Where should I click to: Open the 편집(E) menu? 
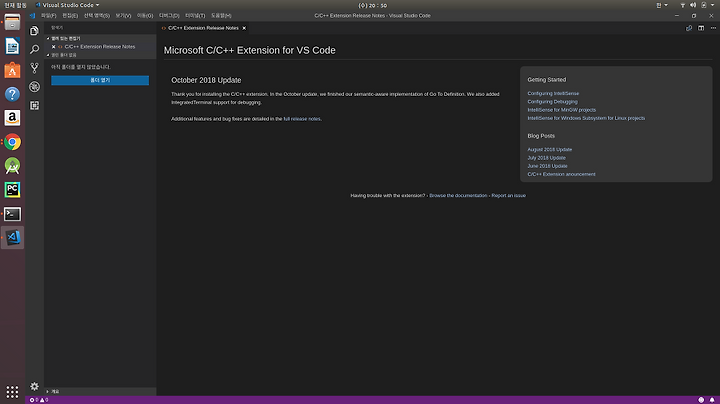(70, 16)
